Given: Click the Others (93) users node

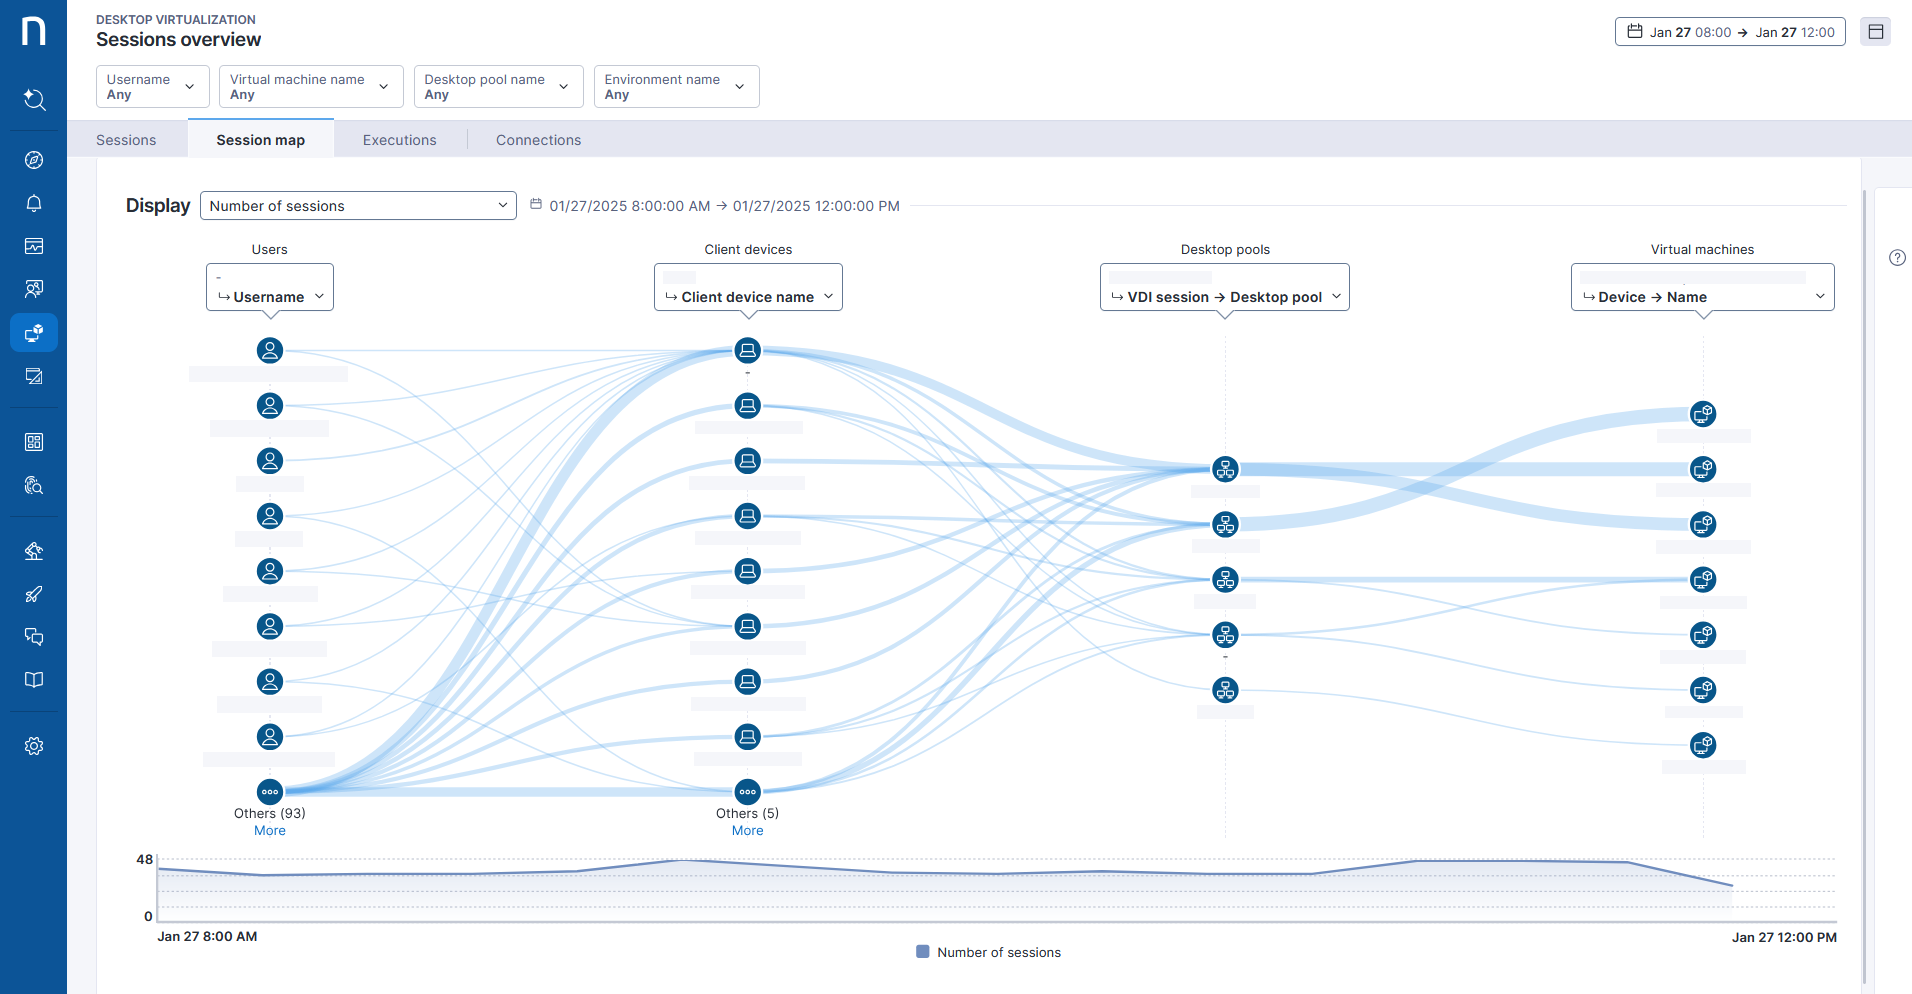Looking at the screenshot, I should pos(270,792).
